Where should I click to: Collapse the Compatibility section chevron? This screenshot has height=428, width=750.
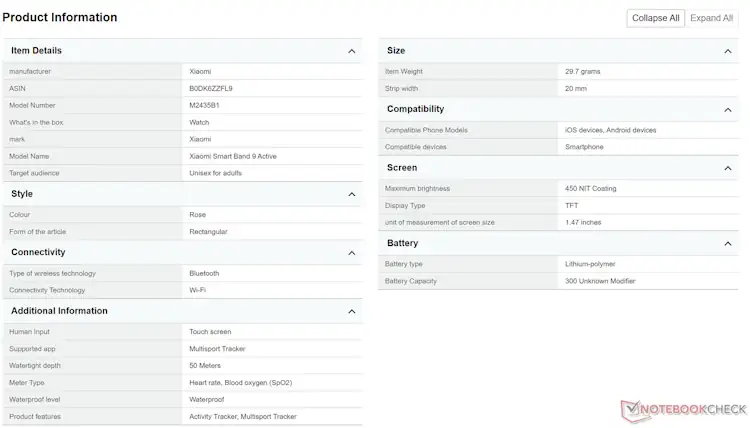pyautogui.click(x=728, y=110)
